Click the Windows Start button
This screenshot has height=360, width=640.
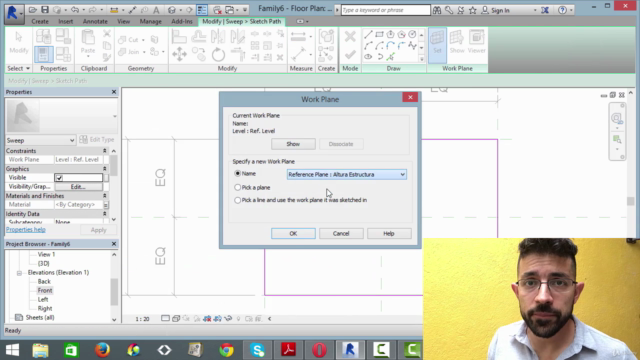click(x=12, y=350)
